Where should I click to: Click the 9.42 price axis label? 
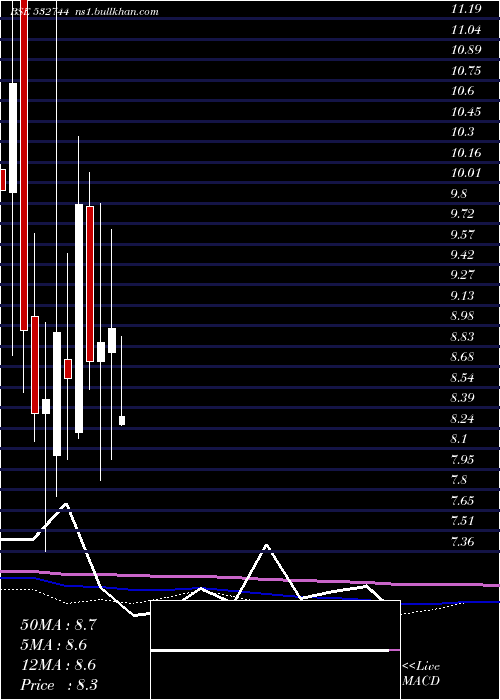[x=462, y=255]
